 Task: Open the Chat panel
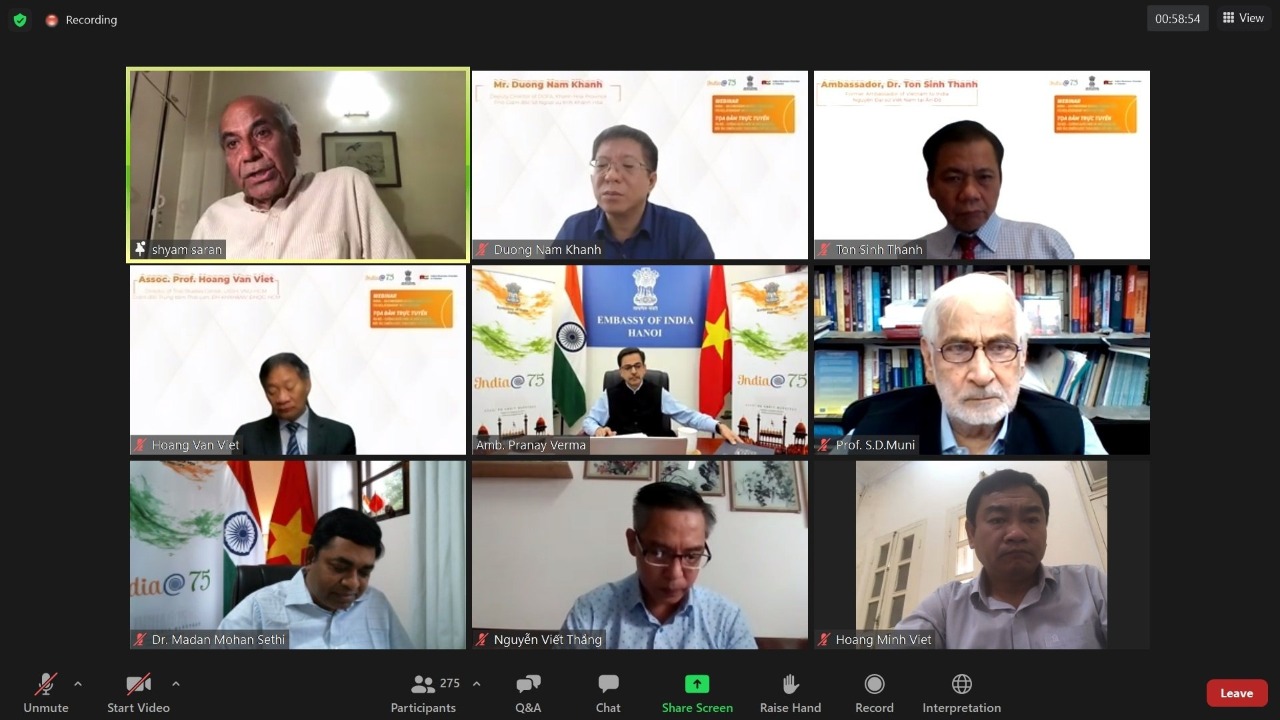(x=608, y=693)
